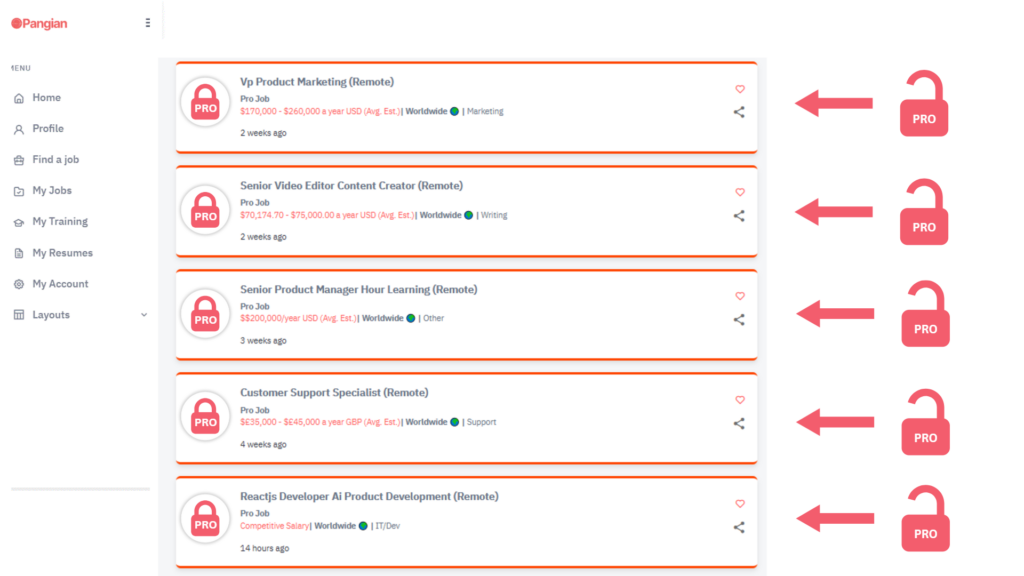Share the Senior Video Editor job
Screen dimensions: 1024x576
(x=739, y=216)
